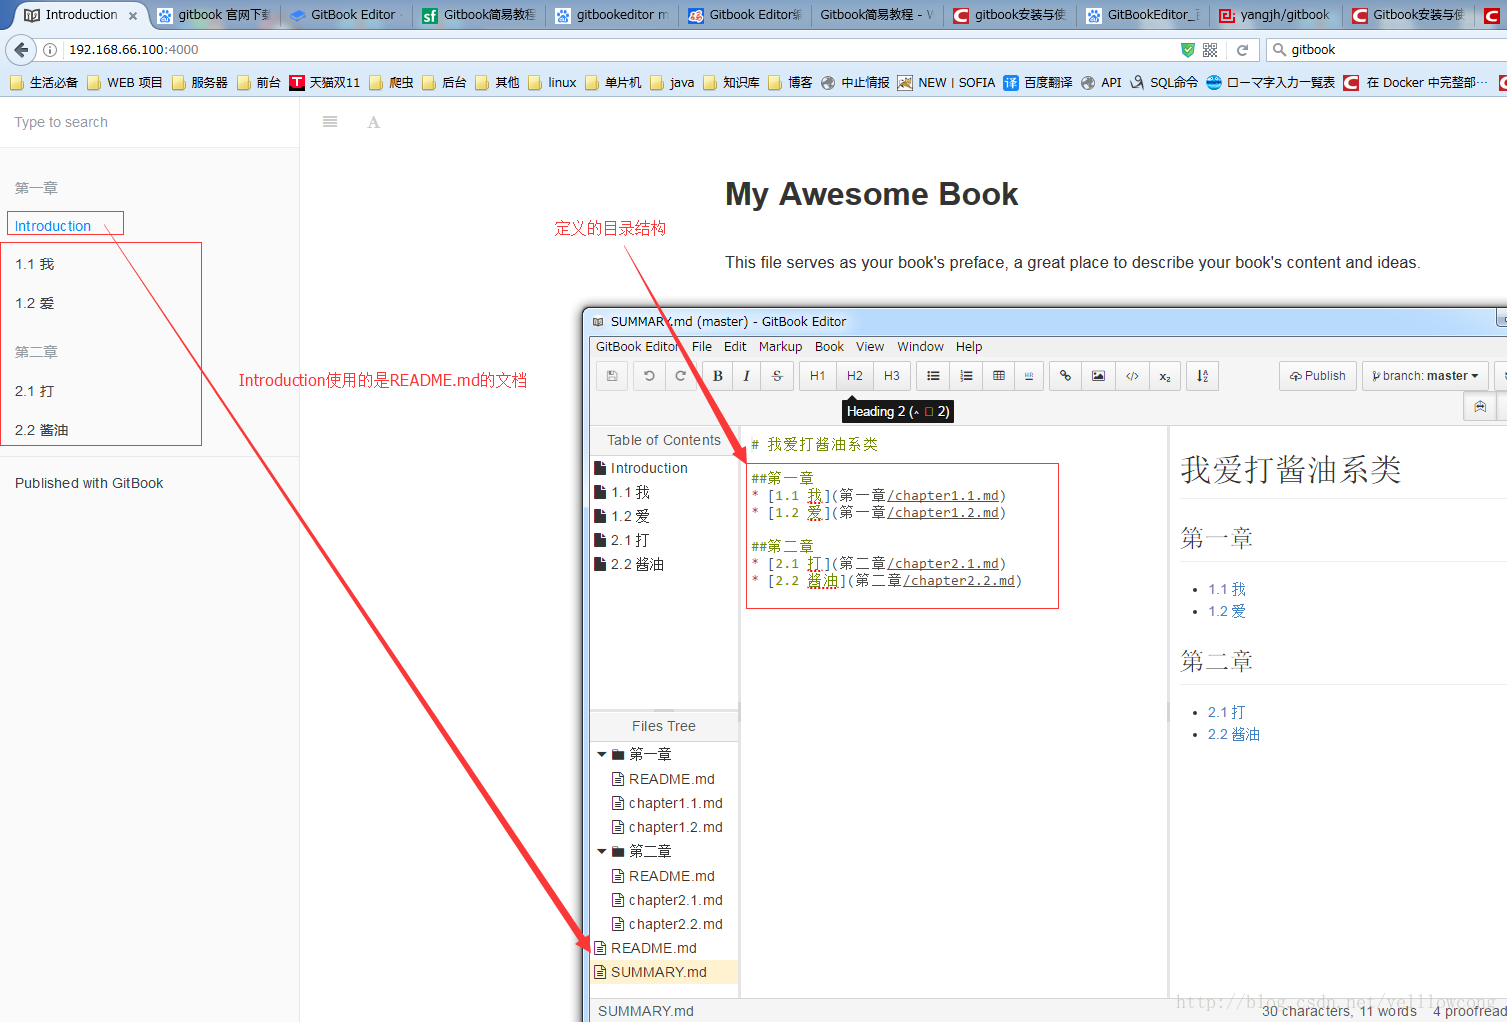Select Introduction in Table of Contents
Screen dimensions: 1507x1022
pyautogui.click(x=649, y=468)
